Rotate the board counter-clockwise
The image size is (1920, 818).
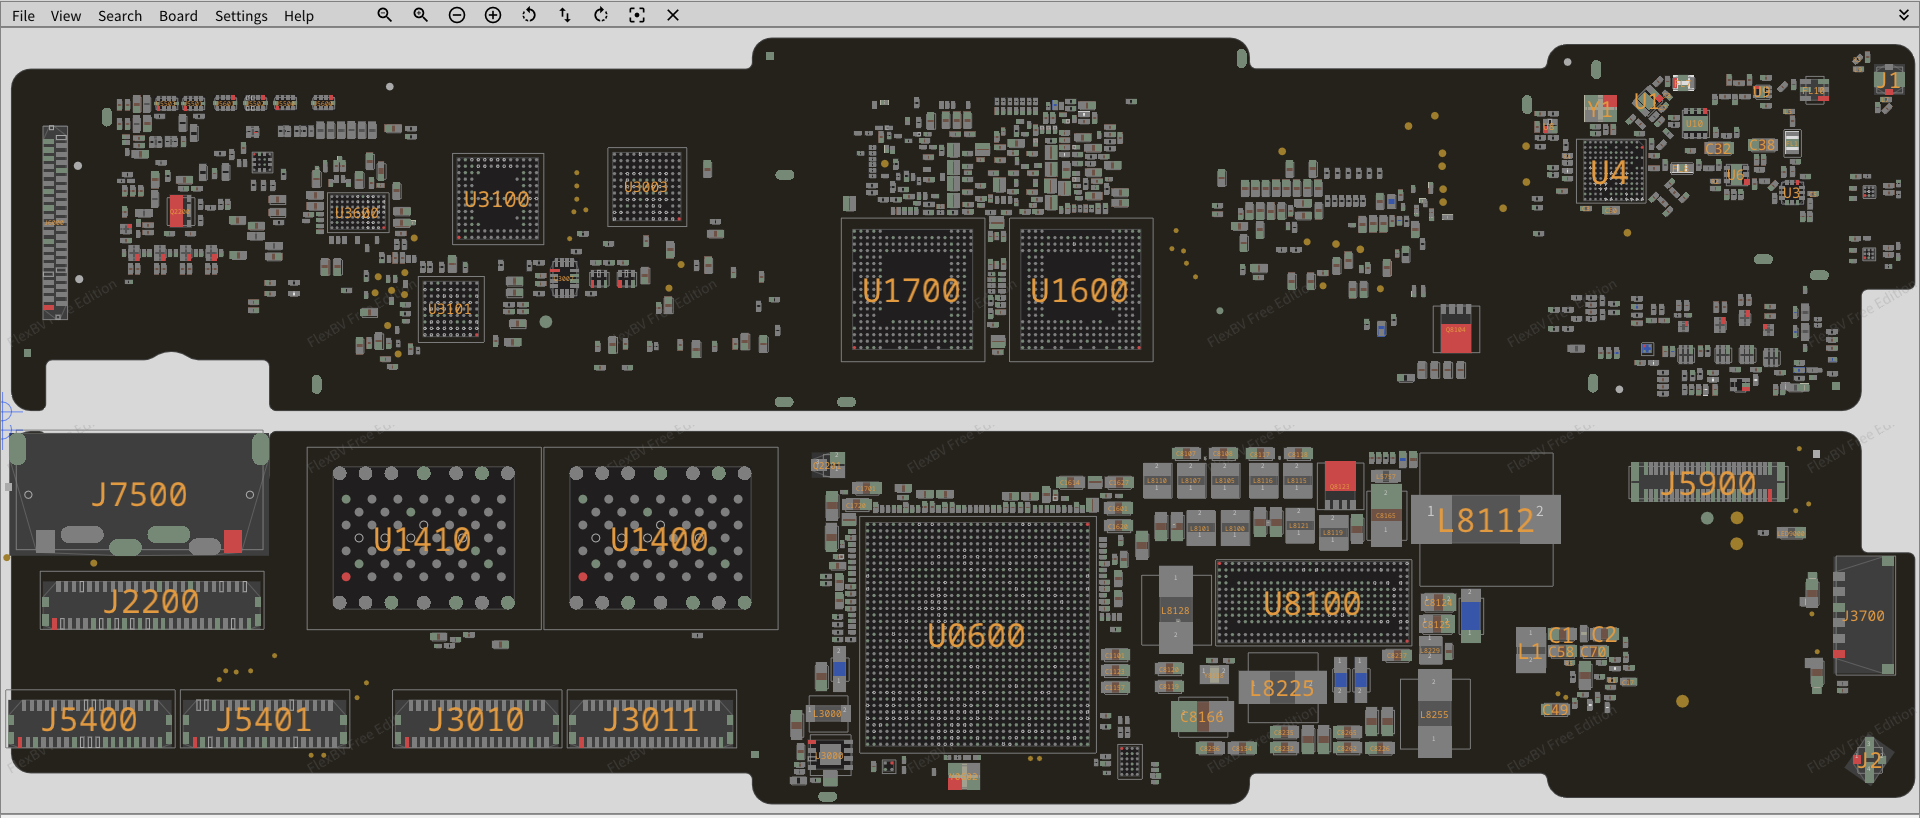(529, 15)
